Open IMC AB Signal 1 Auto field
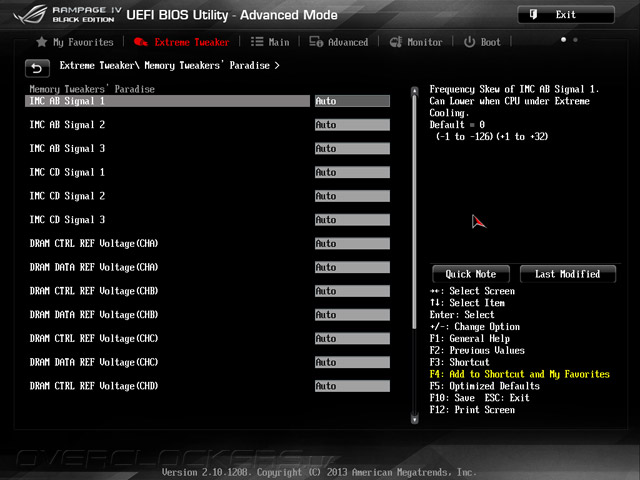Screen dimensions: 640x480 point(352,101)
